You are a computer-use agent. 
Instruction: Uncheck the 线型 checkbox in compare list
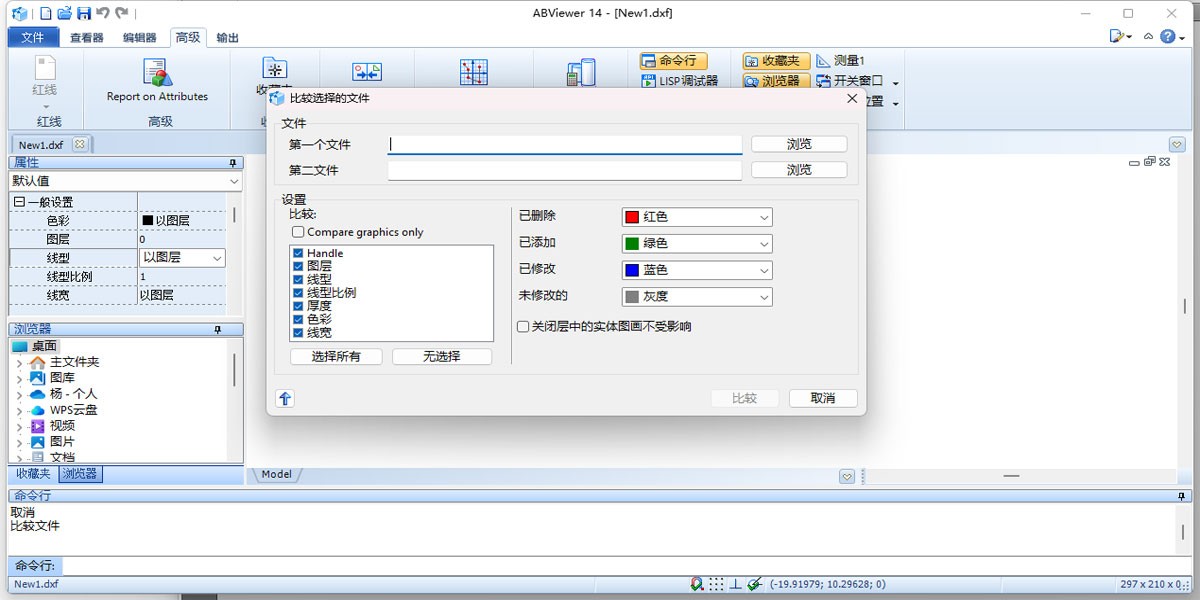pyautogui.click(x=298, y=280)
